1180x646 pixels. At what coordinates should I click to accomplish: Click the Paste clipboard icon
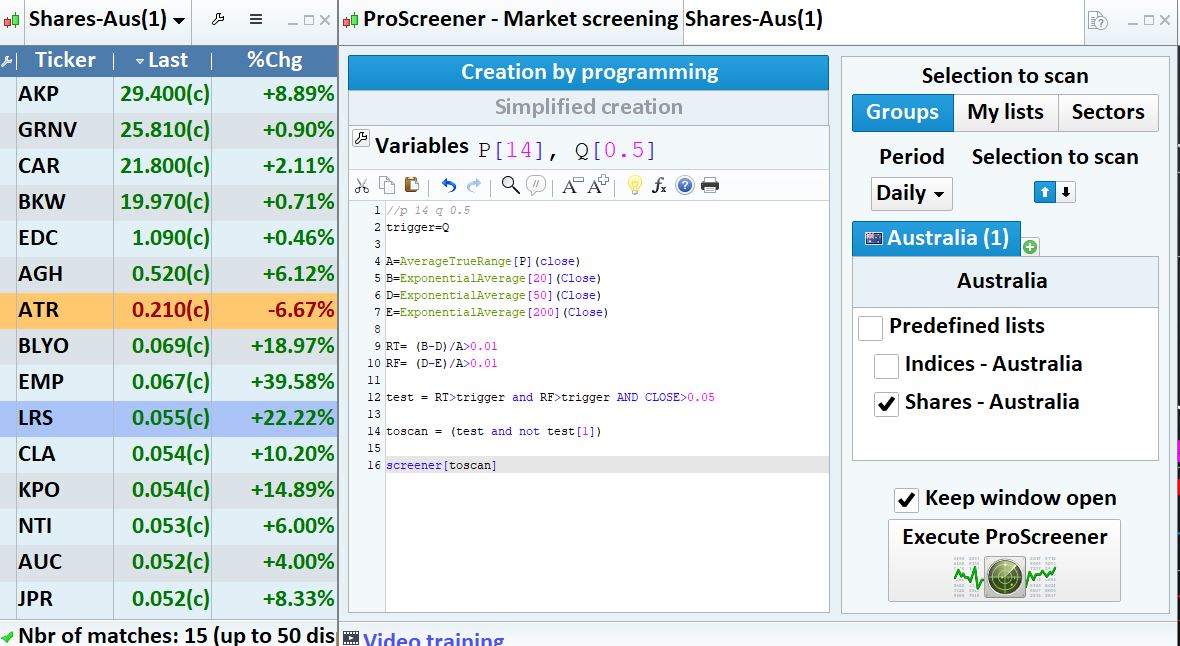412,185
